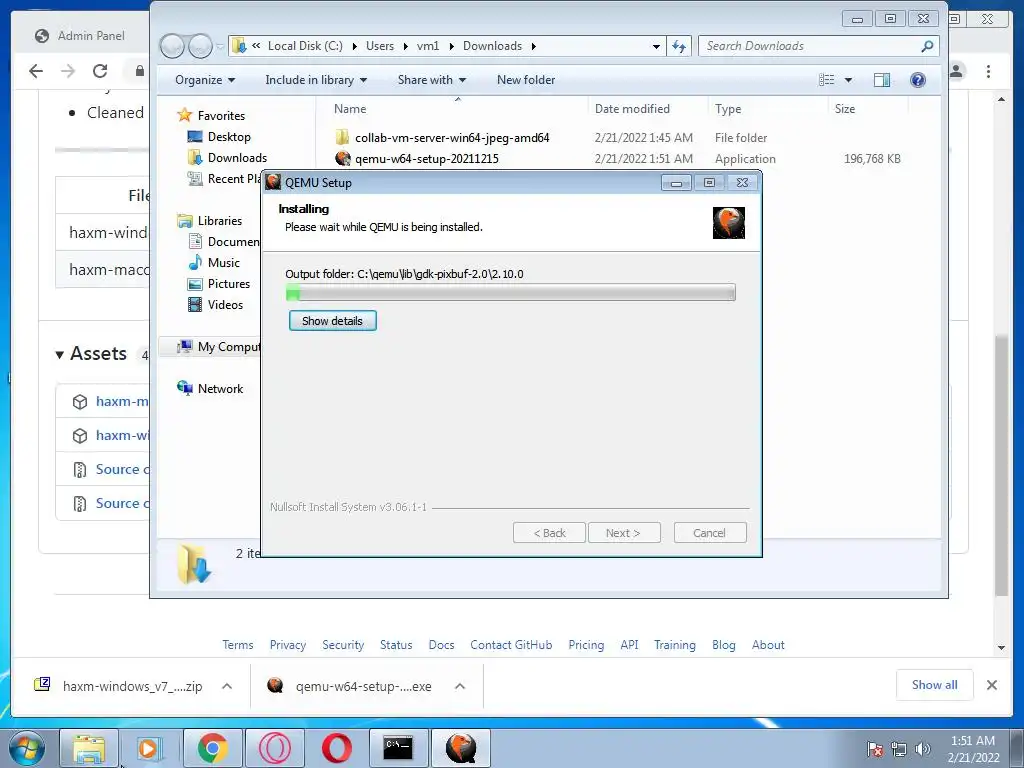This screenshot has width=1024, height=768.
Task: Expand the address bar history dropdown
Action: pyautogui.click(x=656, y=46)
